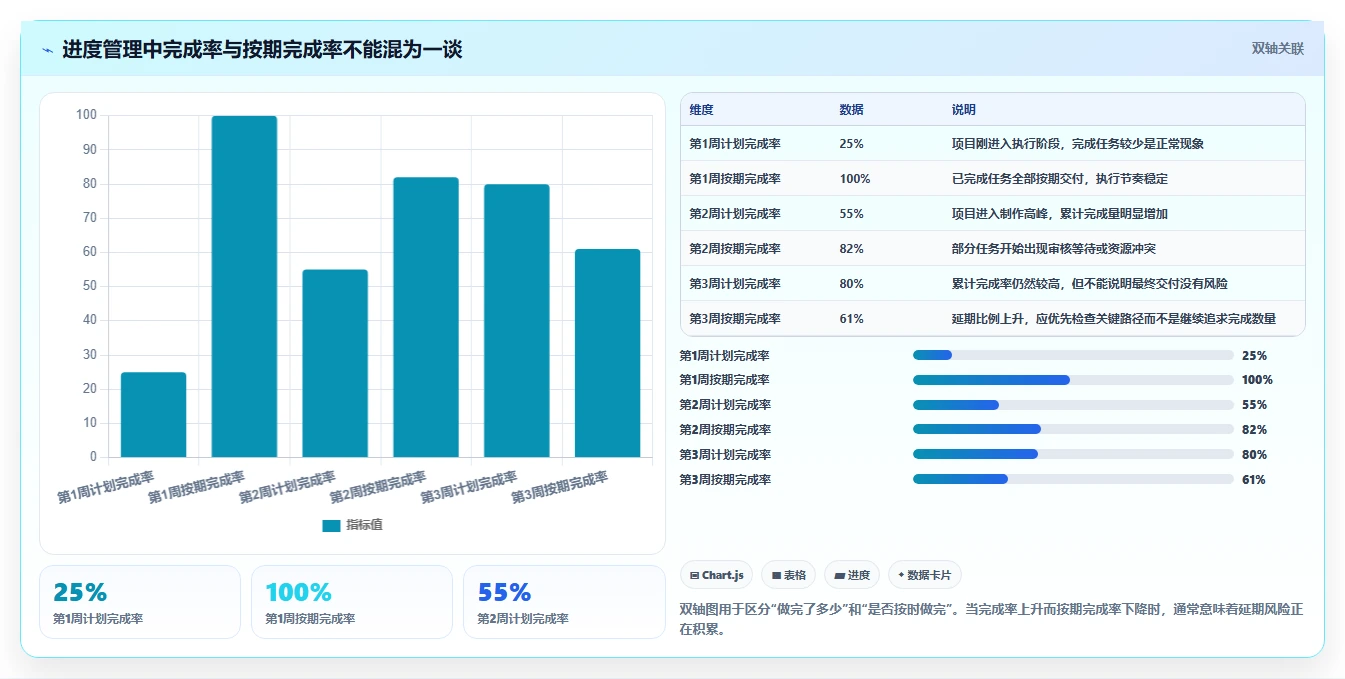Click the footer paragraph starting with 双轴图用于区分
Viewport: 1345px width, 679px height.
point(991,619)
